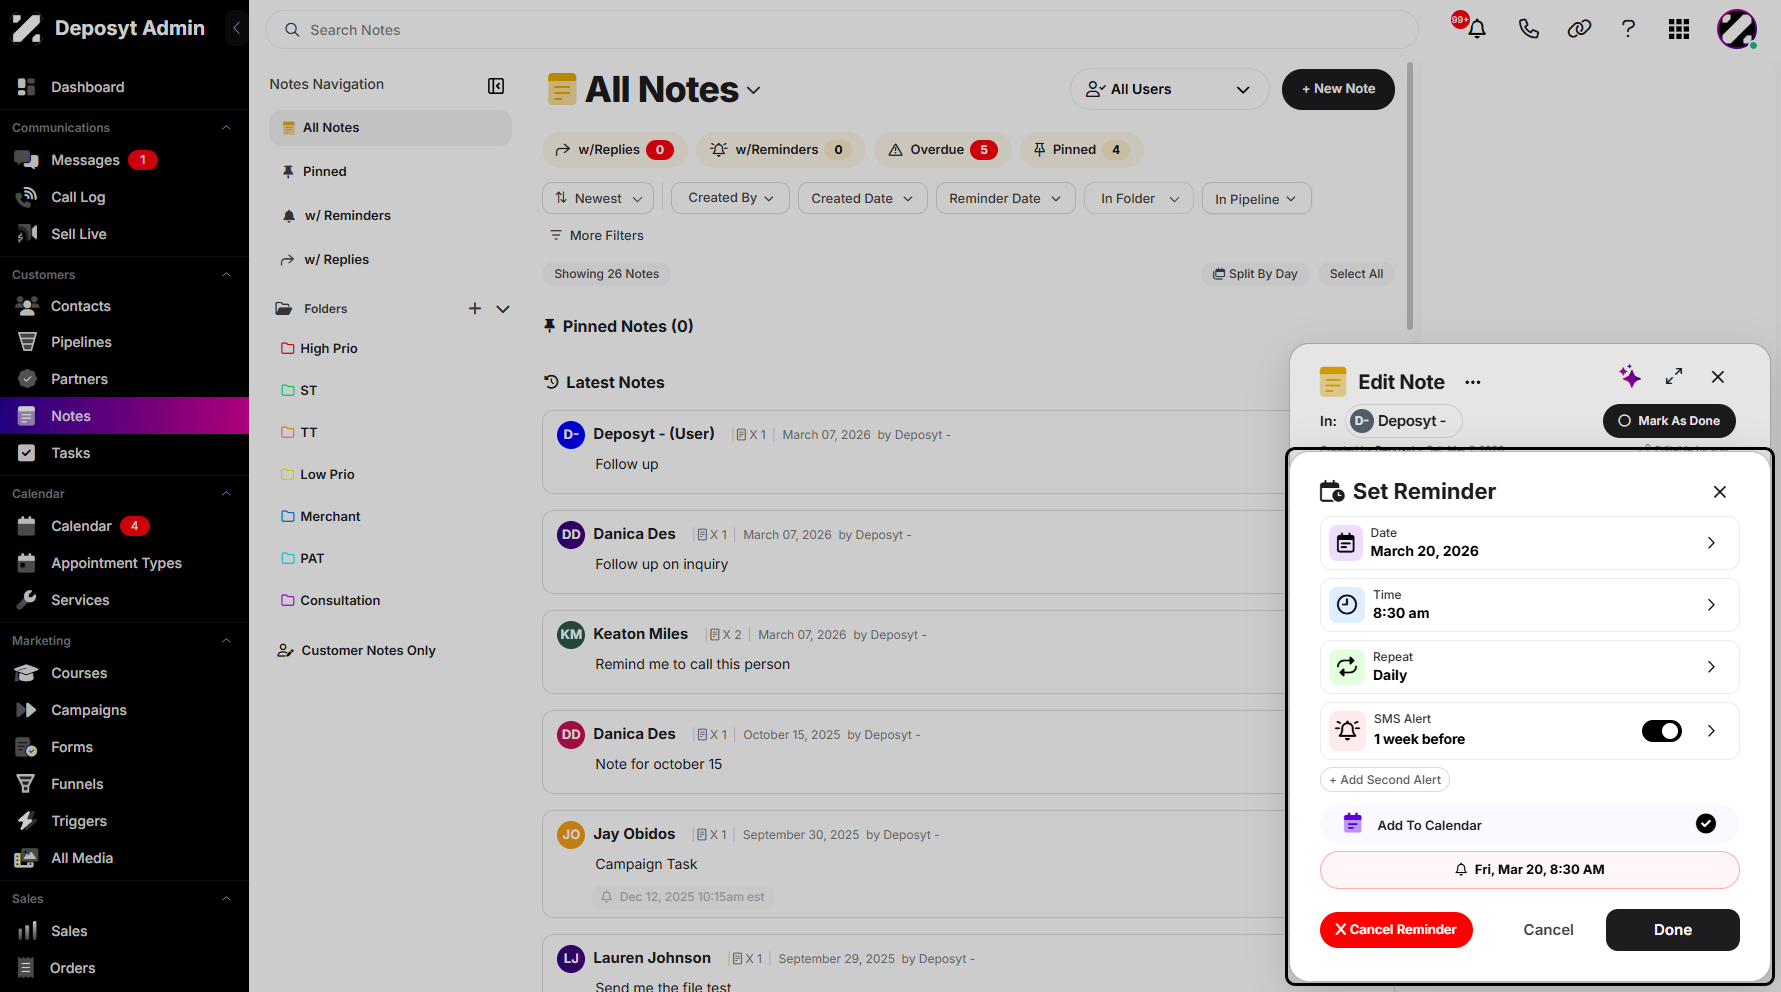Open the help question mark icon
Image resolution: width=1781 pixels, height=992 pixels.
pos(1628,29)
